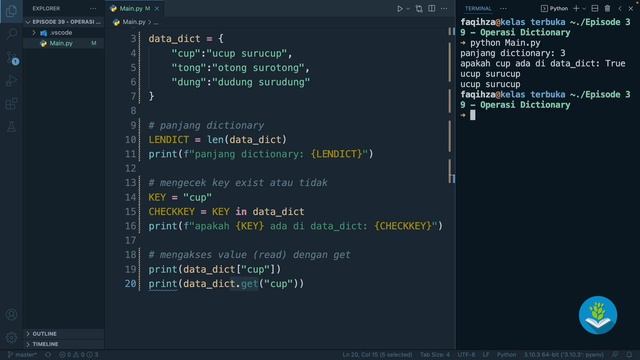Open changes compare icon in editor toolbar
The width and height of the screenshot is (640, 360).
[419, 9]
